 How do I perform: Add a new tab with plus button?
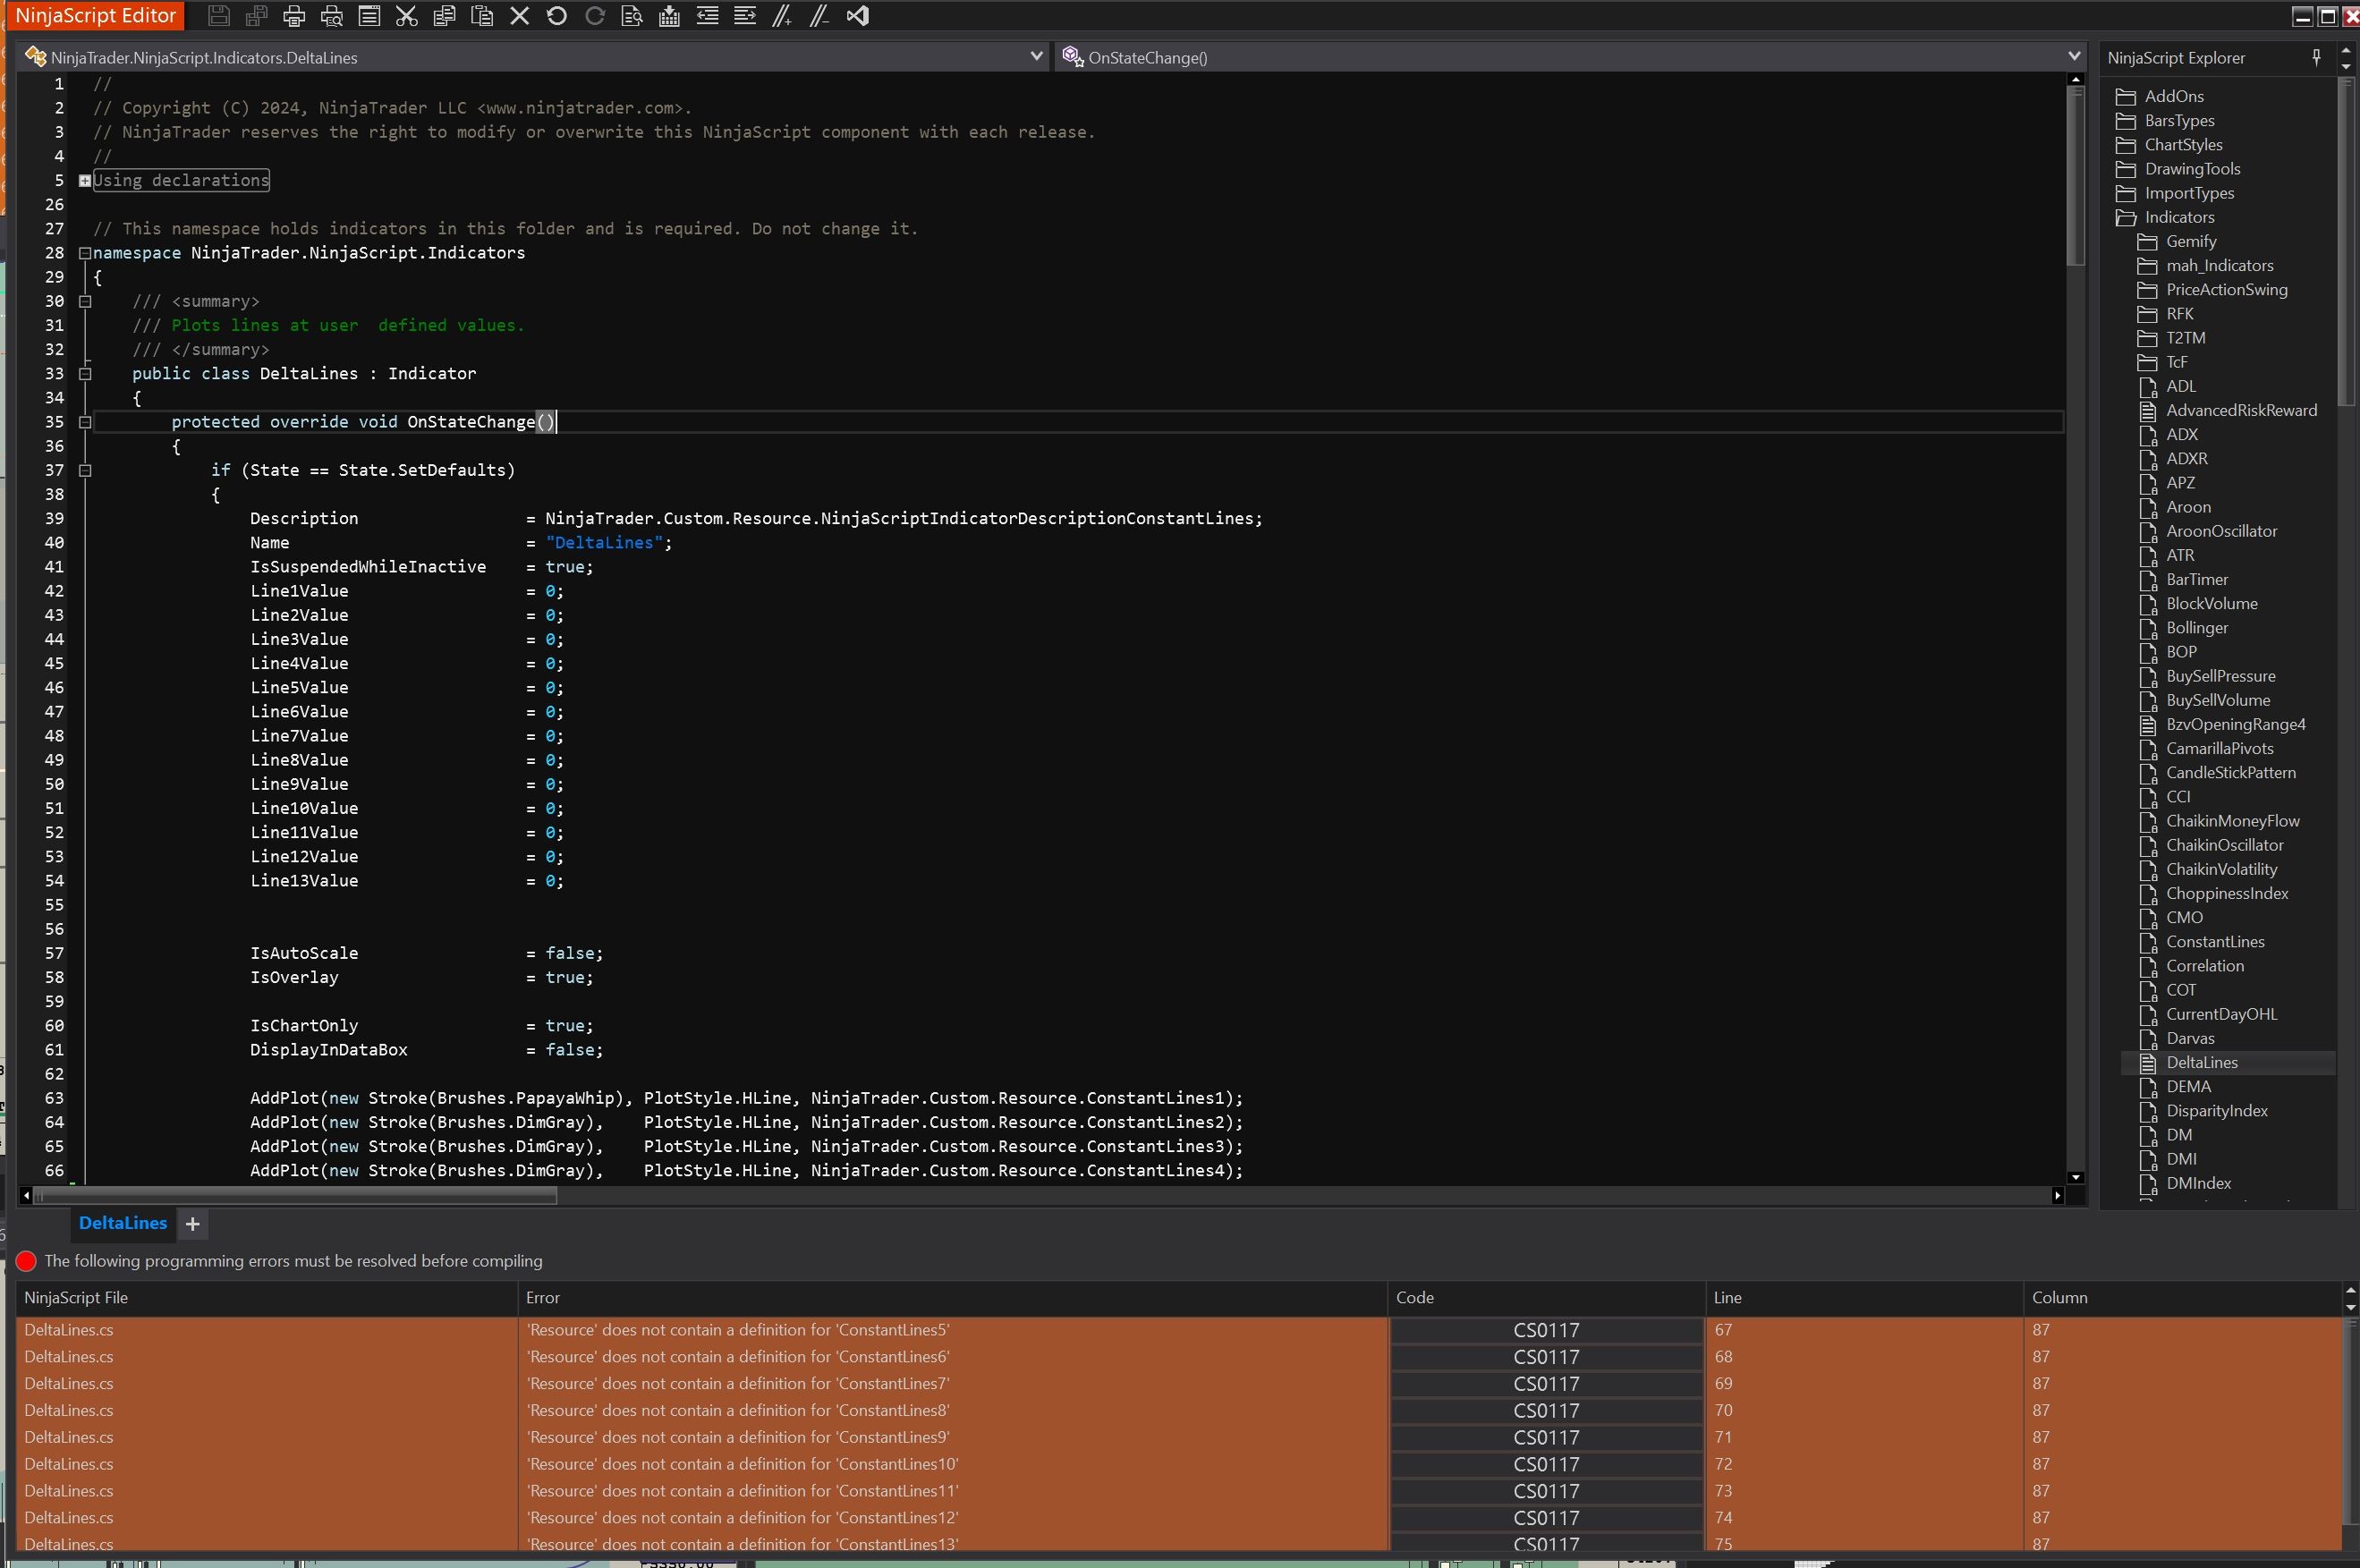pos(193,1224)
